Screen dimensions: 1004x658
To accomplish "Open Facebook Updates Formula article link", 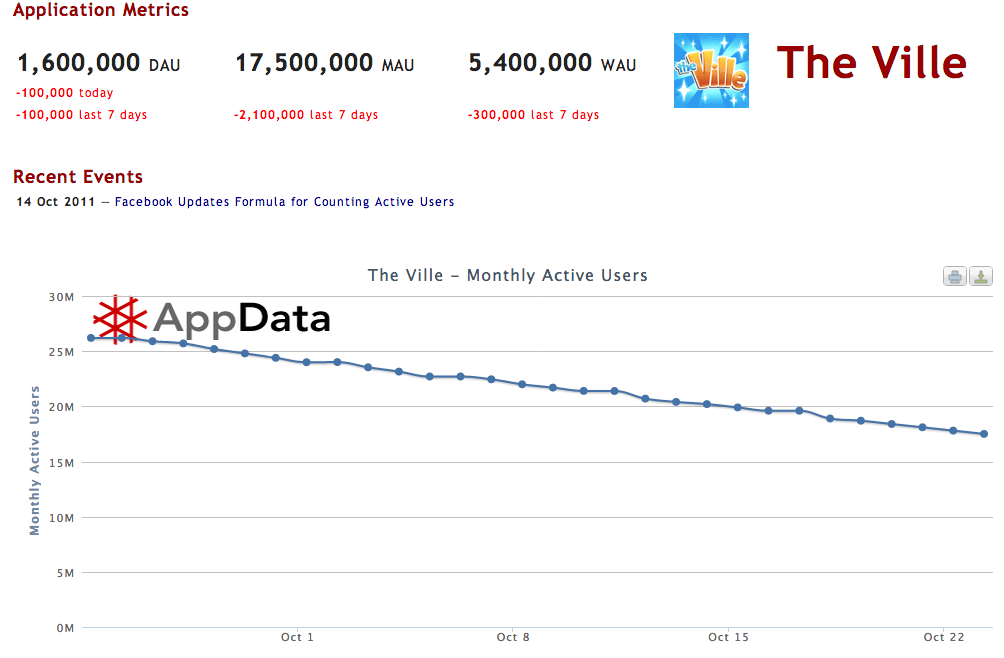I will point(284,202).
